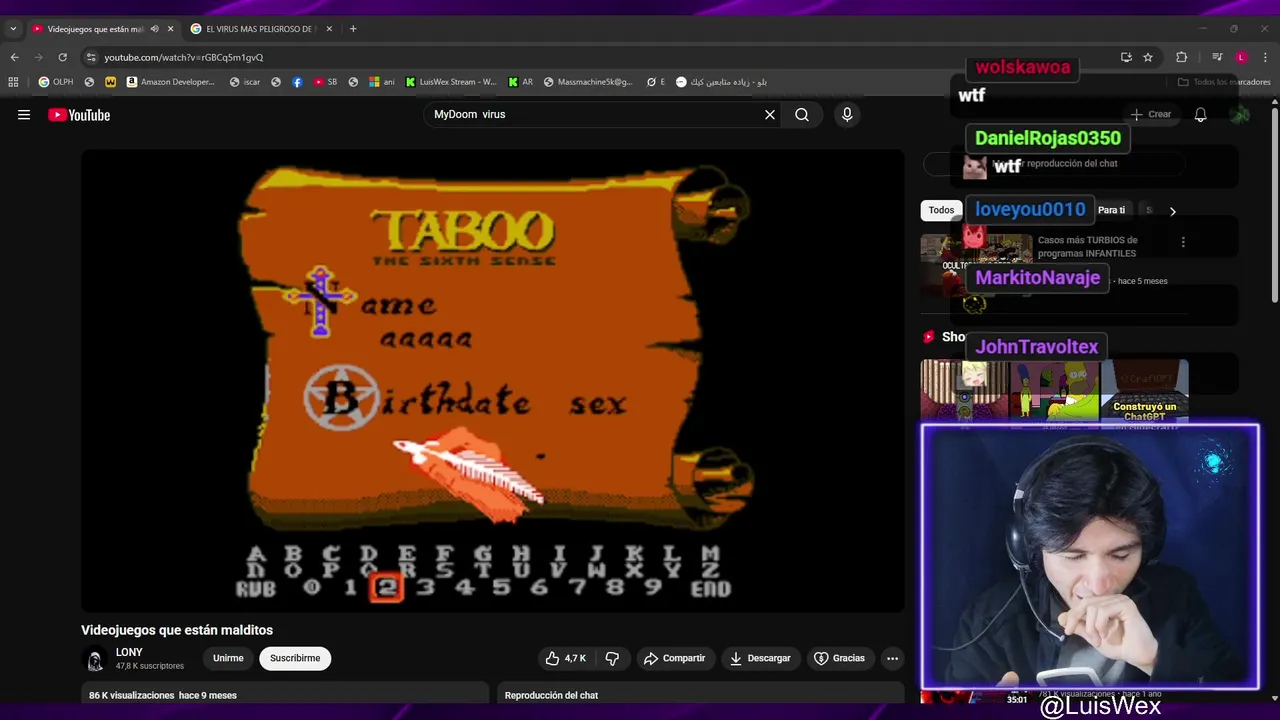Open the browser Extensions puzzle icon
Viewport: 1280px width, 720px height.
coord(1181,57)
